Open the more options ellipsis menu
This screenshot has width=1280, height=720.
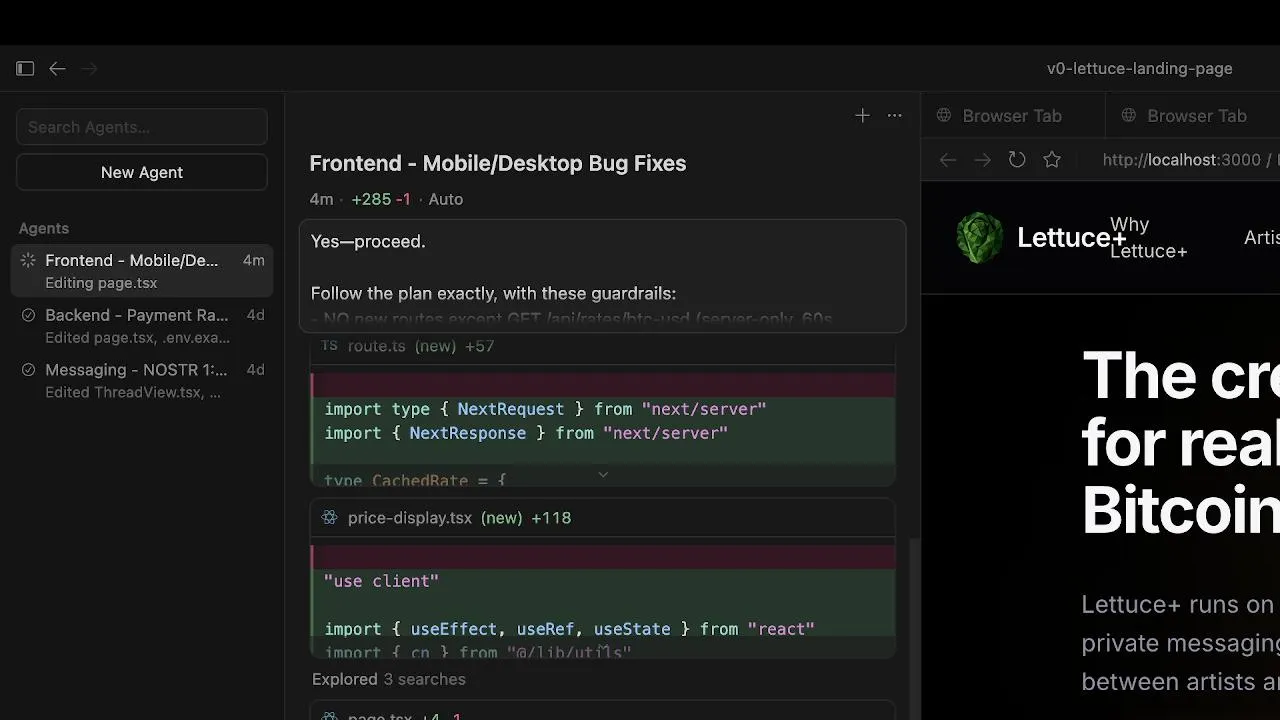click(x=895, y=115)
